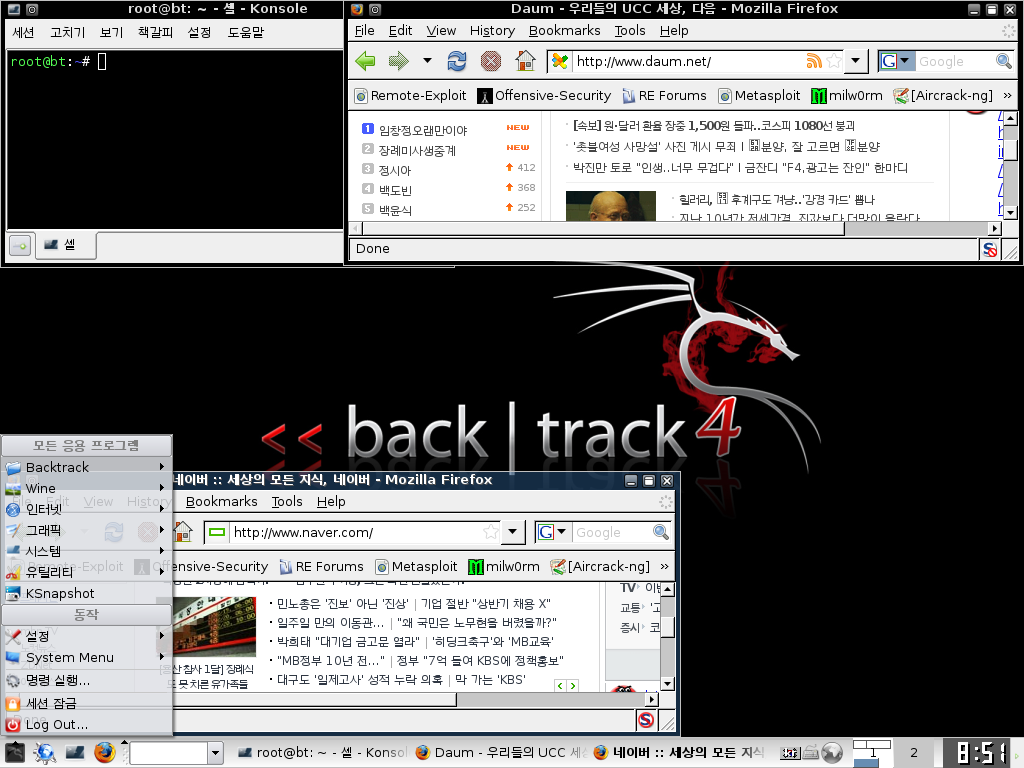
Task: Launch Firefox from taskbar quick launch icon
Action: pos(104,753)
